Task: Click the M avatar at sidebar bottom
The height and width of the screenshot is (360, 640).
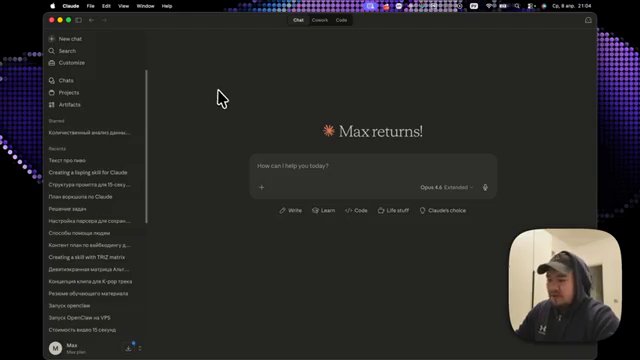Action: pos(56,348)
